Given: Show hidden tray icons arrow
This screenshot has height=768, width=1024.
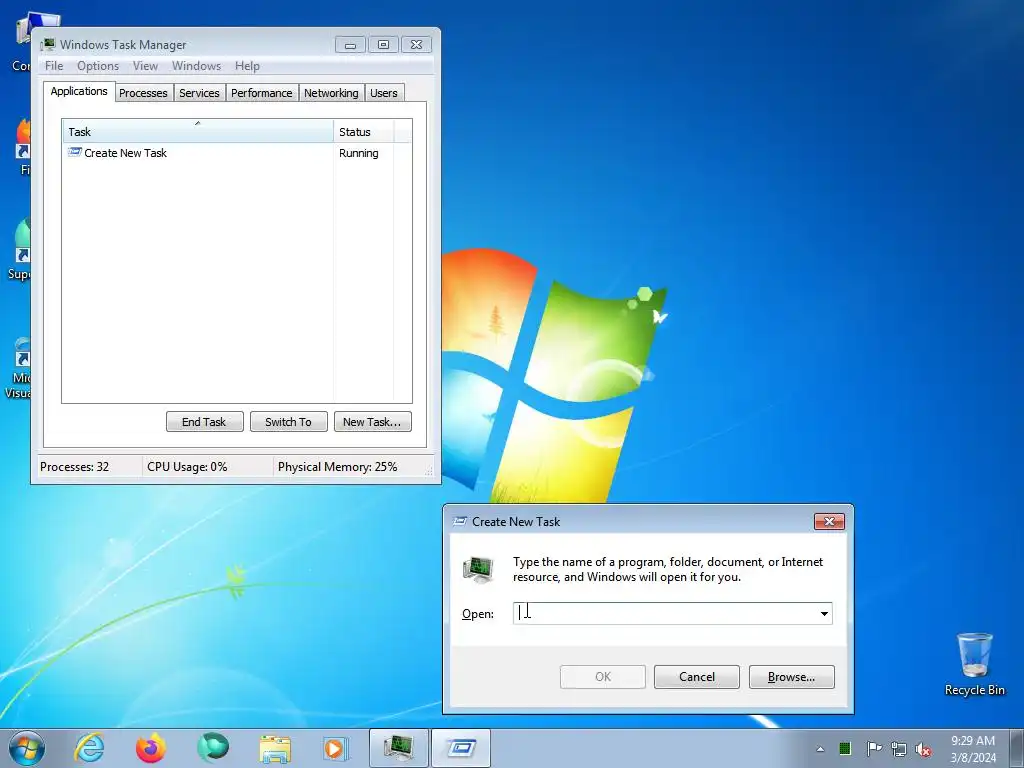Looking at the screenshot, I should [x=820, y=749].
